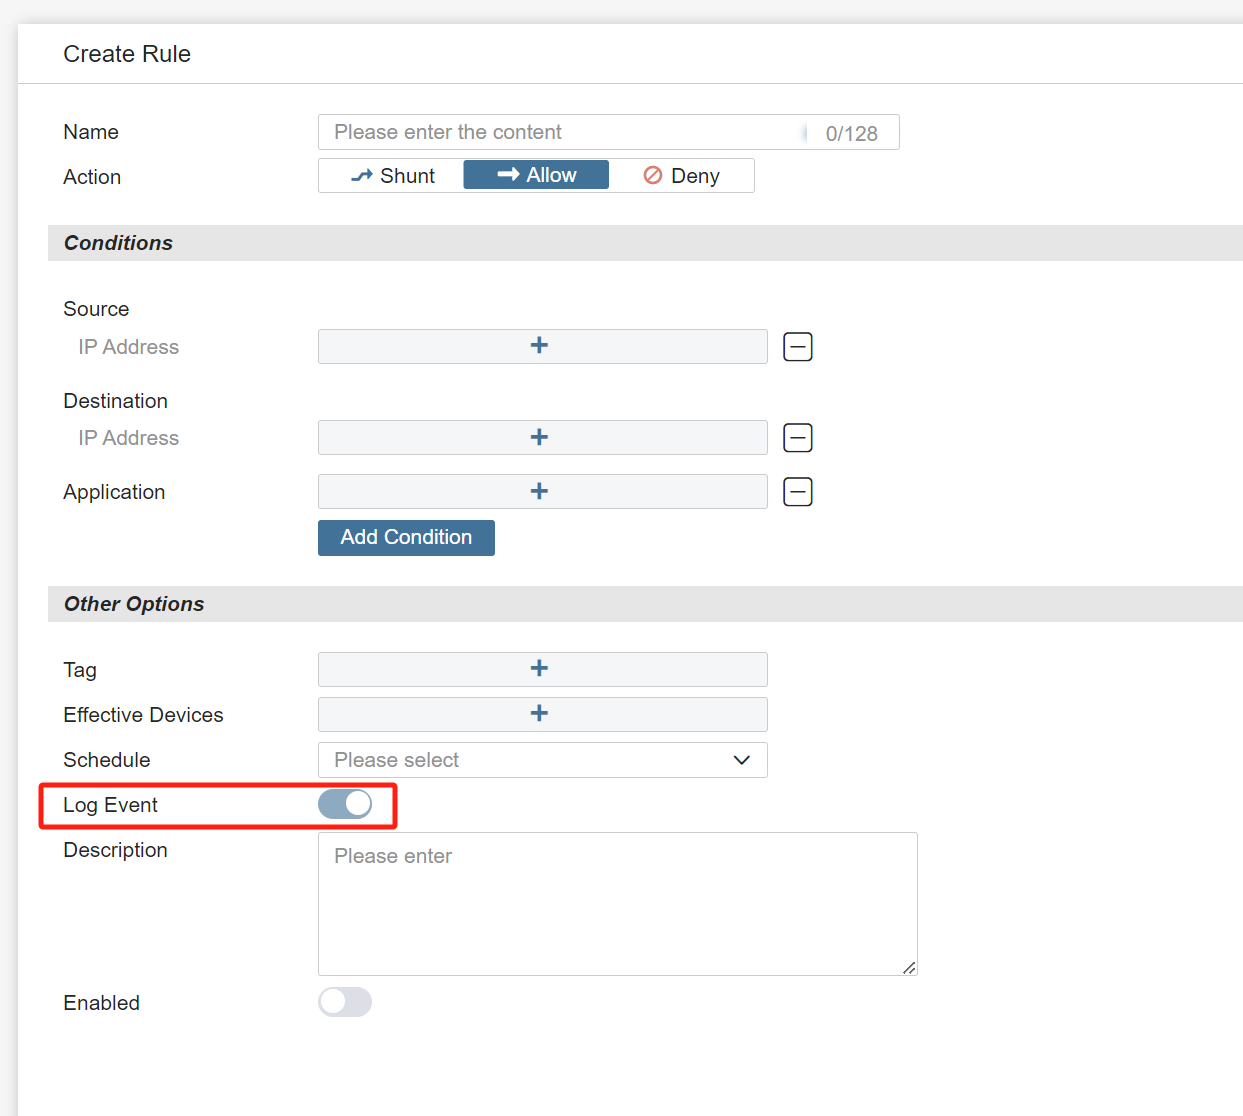Select the Shunt action
The image size is (1243, 1116).
click(392, 176)
